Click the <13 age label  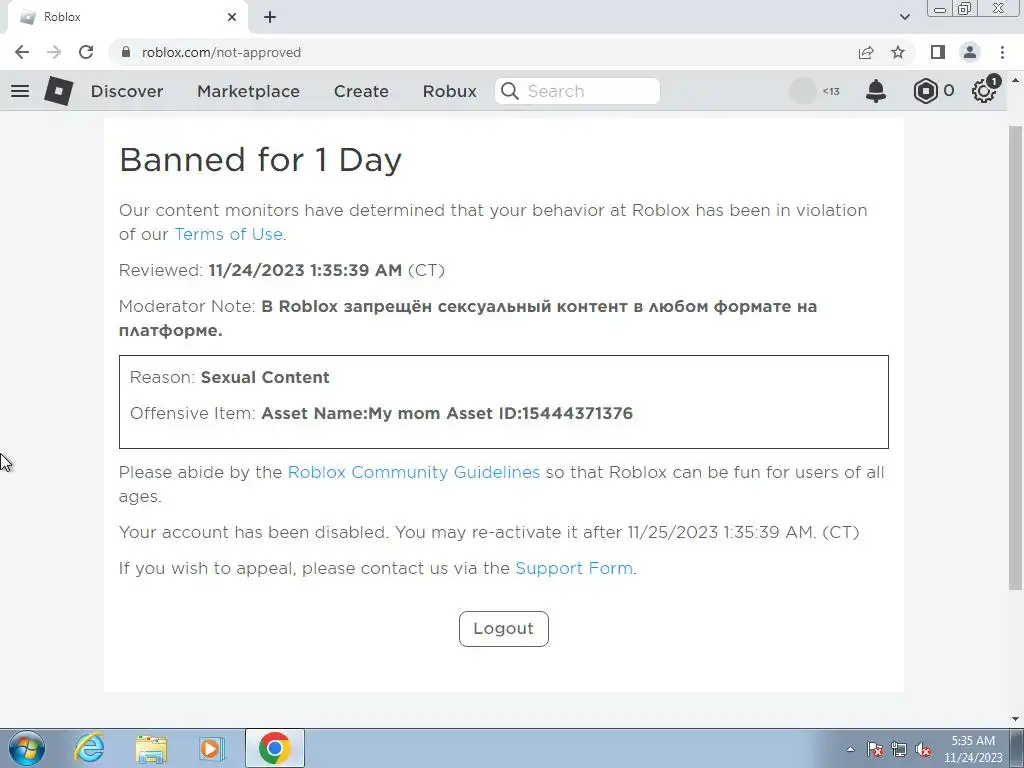831,91
